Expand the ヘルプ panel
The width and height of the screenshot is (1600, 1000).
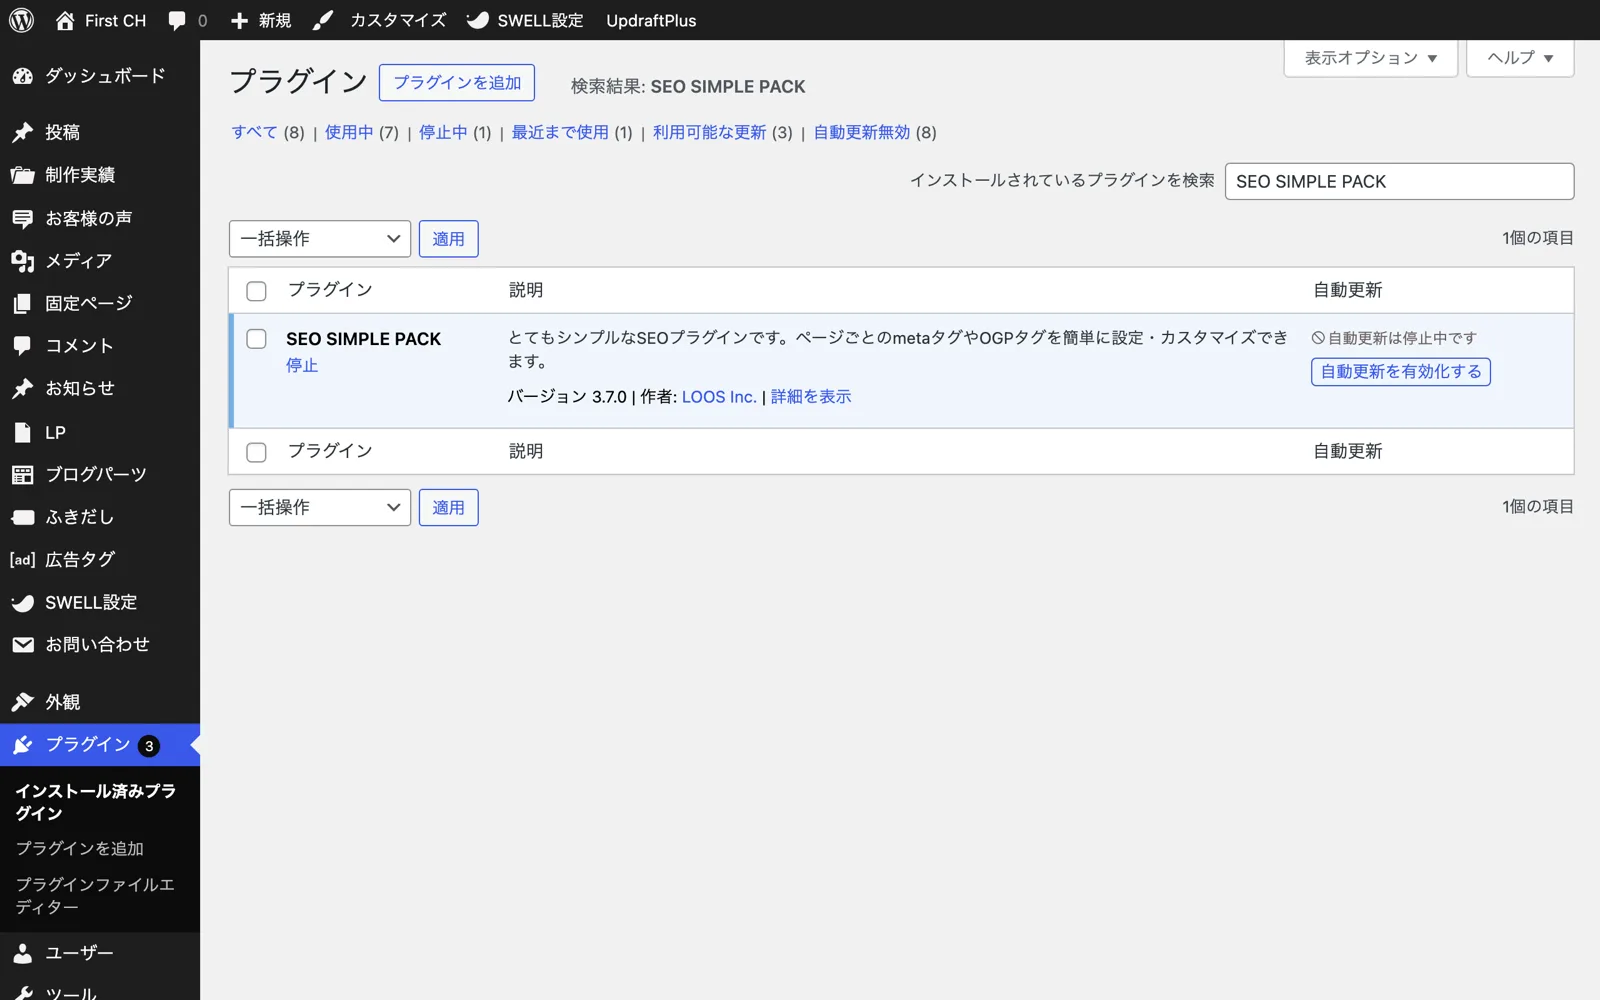pos(1520,58)
